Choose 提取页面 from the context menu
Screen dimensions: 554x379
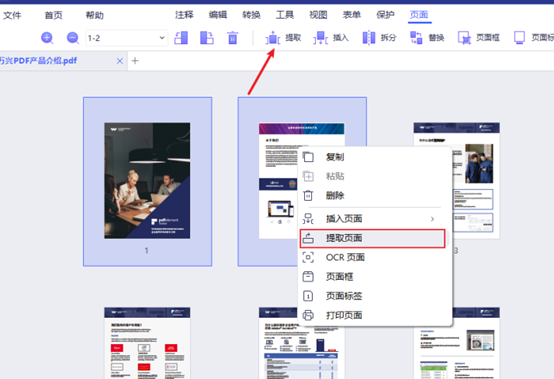372,238
